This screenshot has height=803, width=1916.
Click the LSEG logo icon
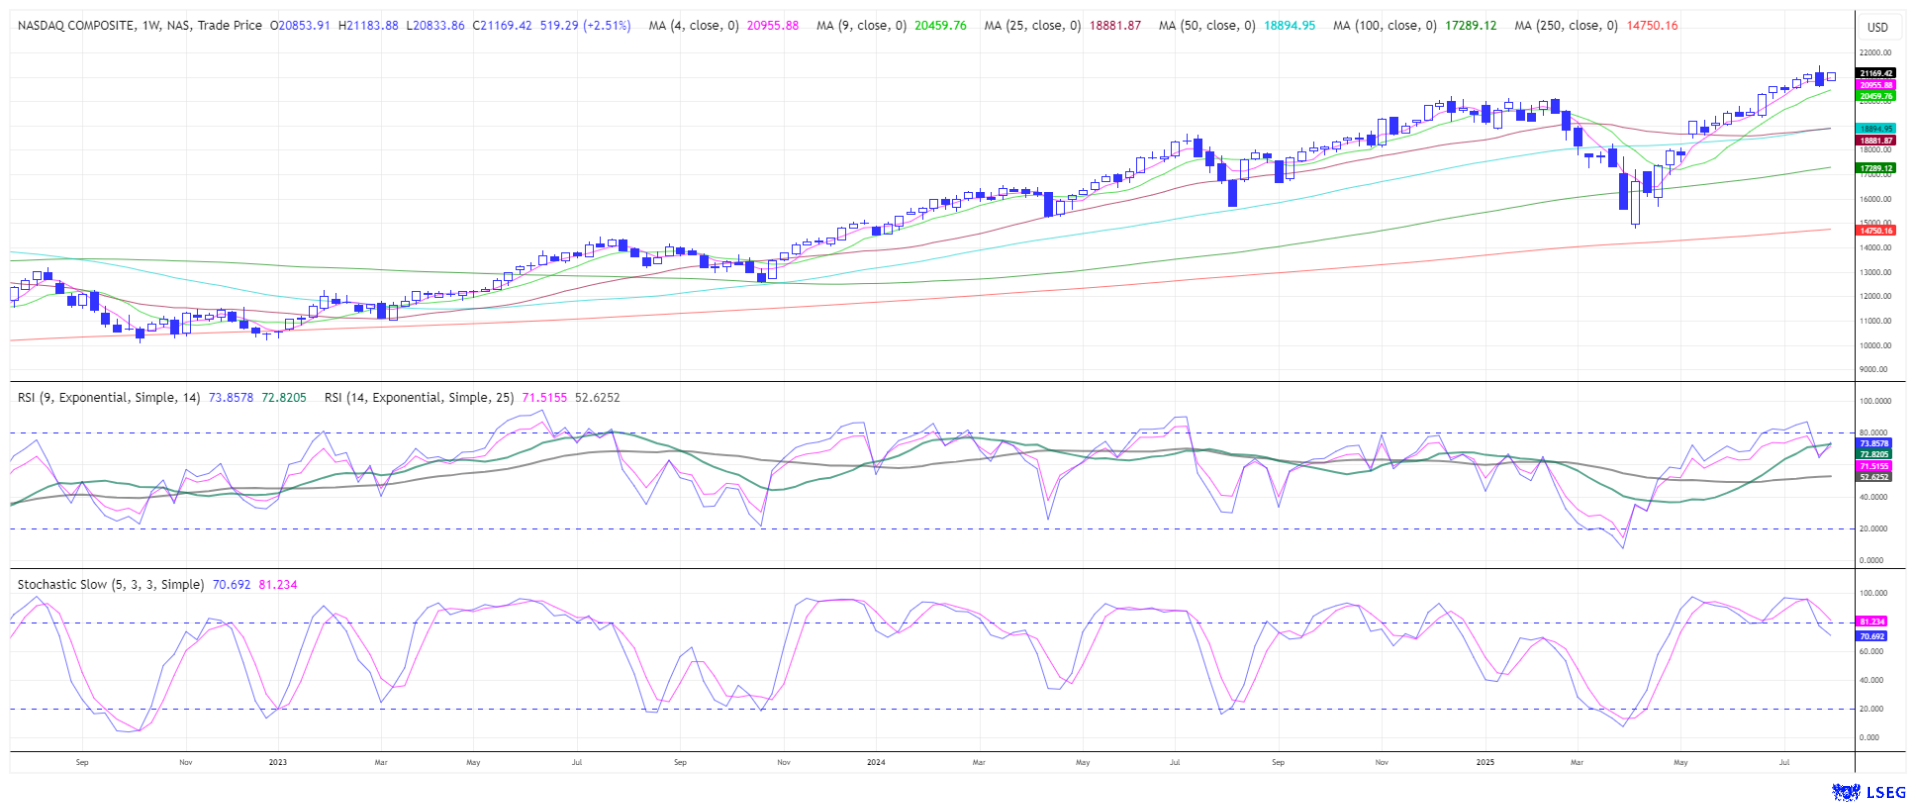(x=1846, y=792)
